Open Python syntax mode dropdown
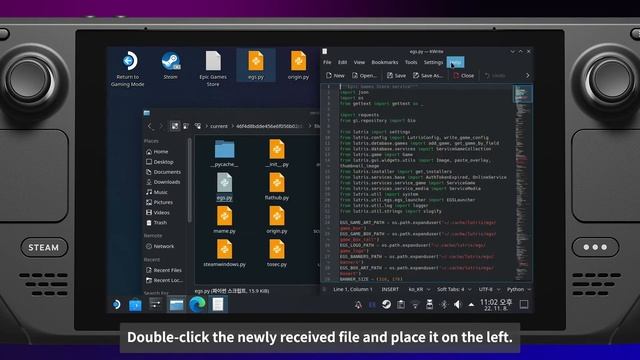640x360 pixels. point(519,289)
